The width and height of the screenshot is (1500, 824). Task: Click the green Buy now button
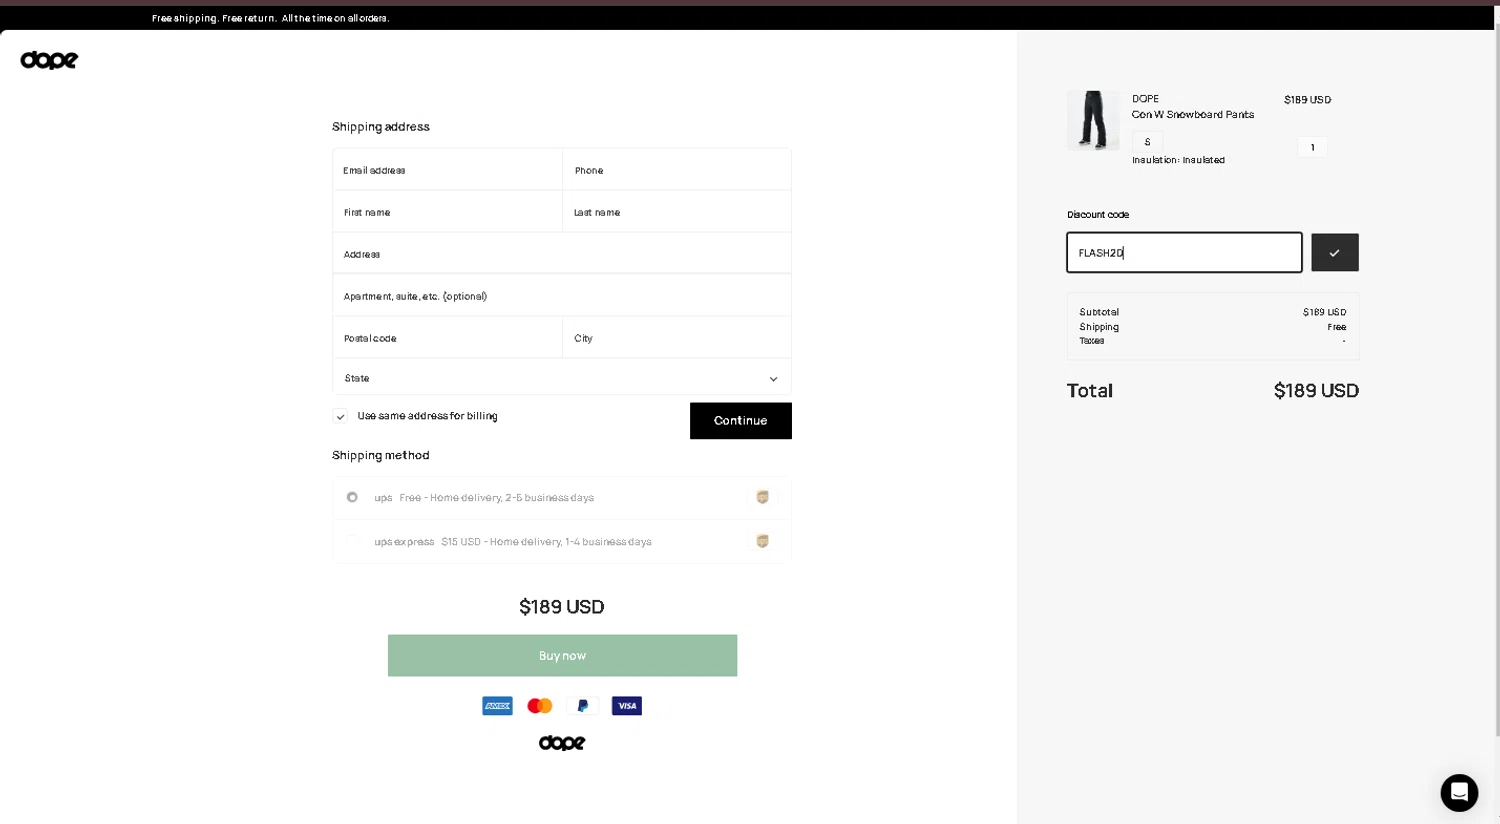tap(562, 656)
